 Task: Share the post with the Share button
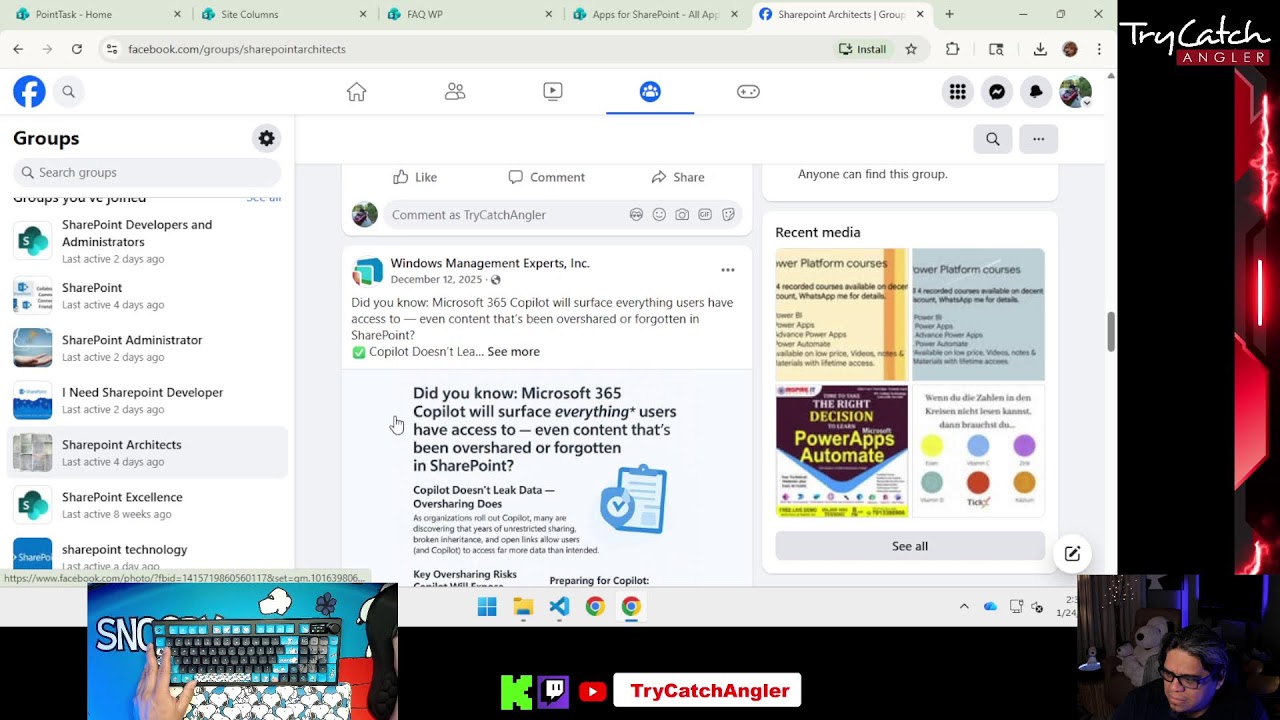pos(678,177)
